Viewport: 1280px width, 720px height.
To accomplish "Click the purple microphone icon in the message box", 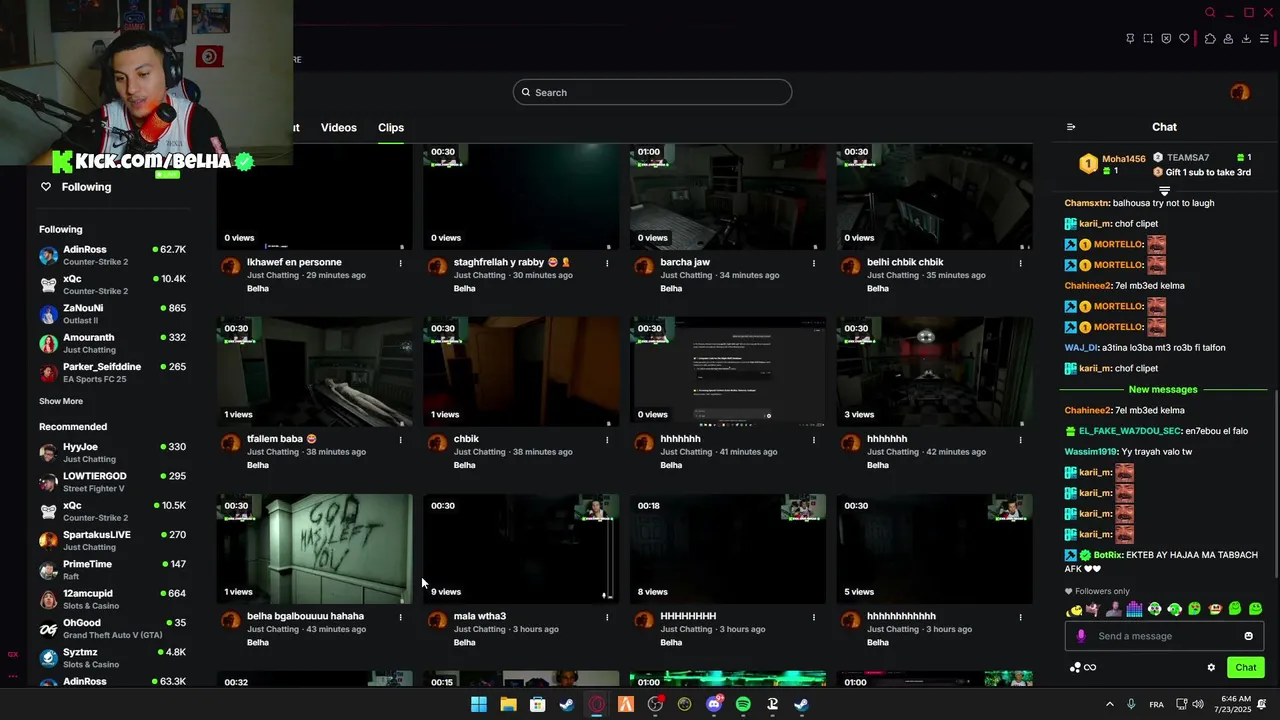I will pyautogui.click(x=1081, y=636).
